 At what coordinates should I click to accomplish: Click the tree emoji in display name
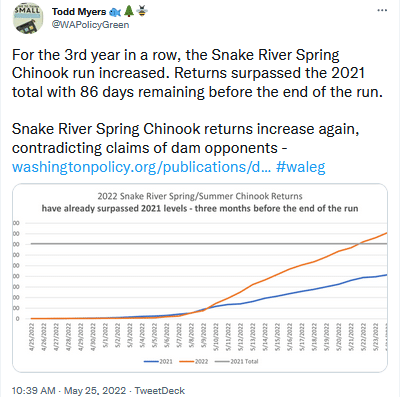129,11
